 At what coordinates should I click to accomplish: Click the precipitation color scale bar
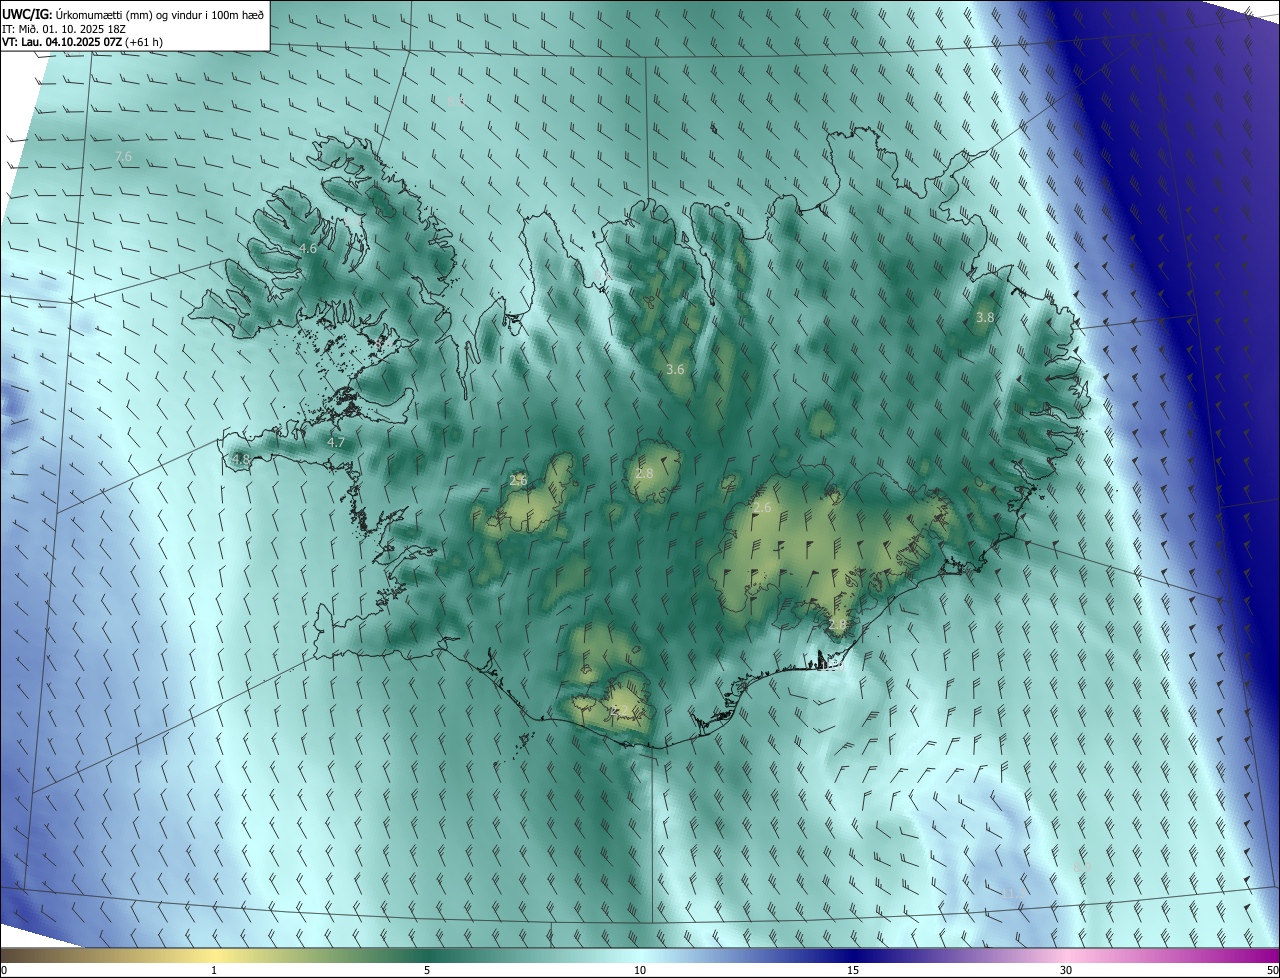tap(640, 955)
